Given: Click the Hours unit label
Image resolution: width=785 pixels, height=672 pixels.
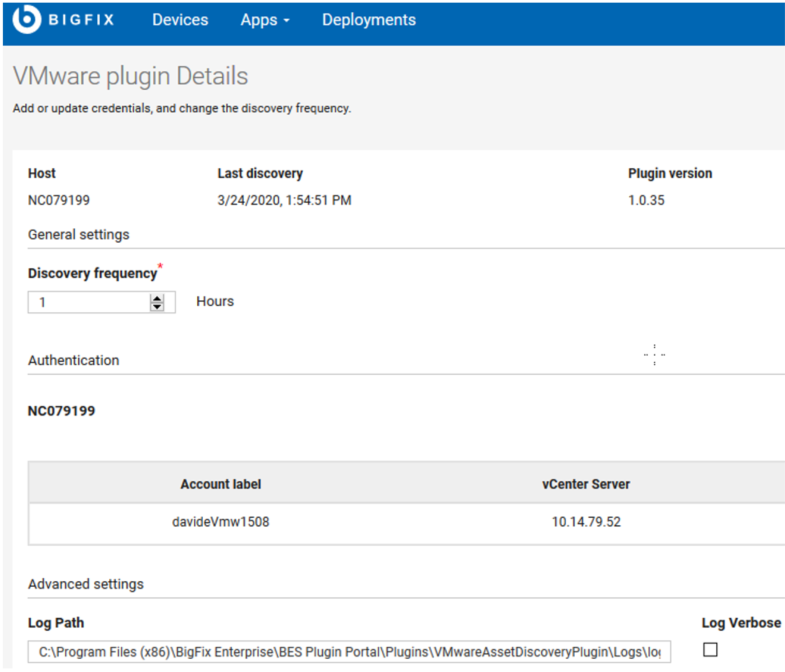Looking at the screenshot, I should [215, 301].
